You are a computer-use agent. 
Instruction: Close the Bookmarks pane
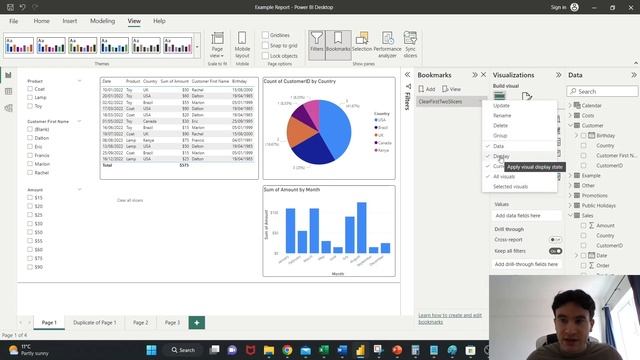click(484, 75)
